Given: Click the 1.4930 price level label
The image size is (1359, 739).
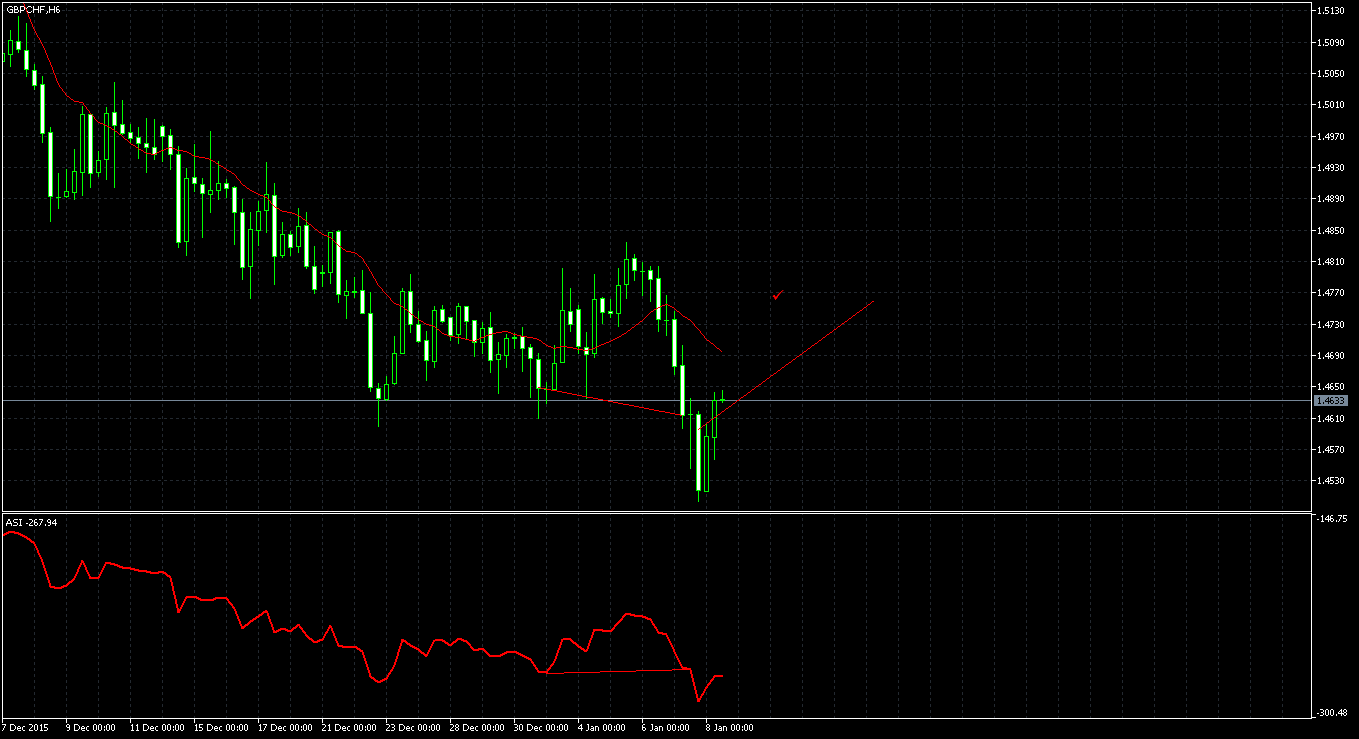Looking at the screenshot, I should 1331,167.
